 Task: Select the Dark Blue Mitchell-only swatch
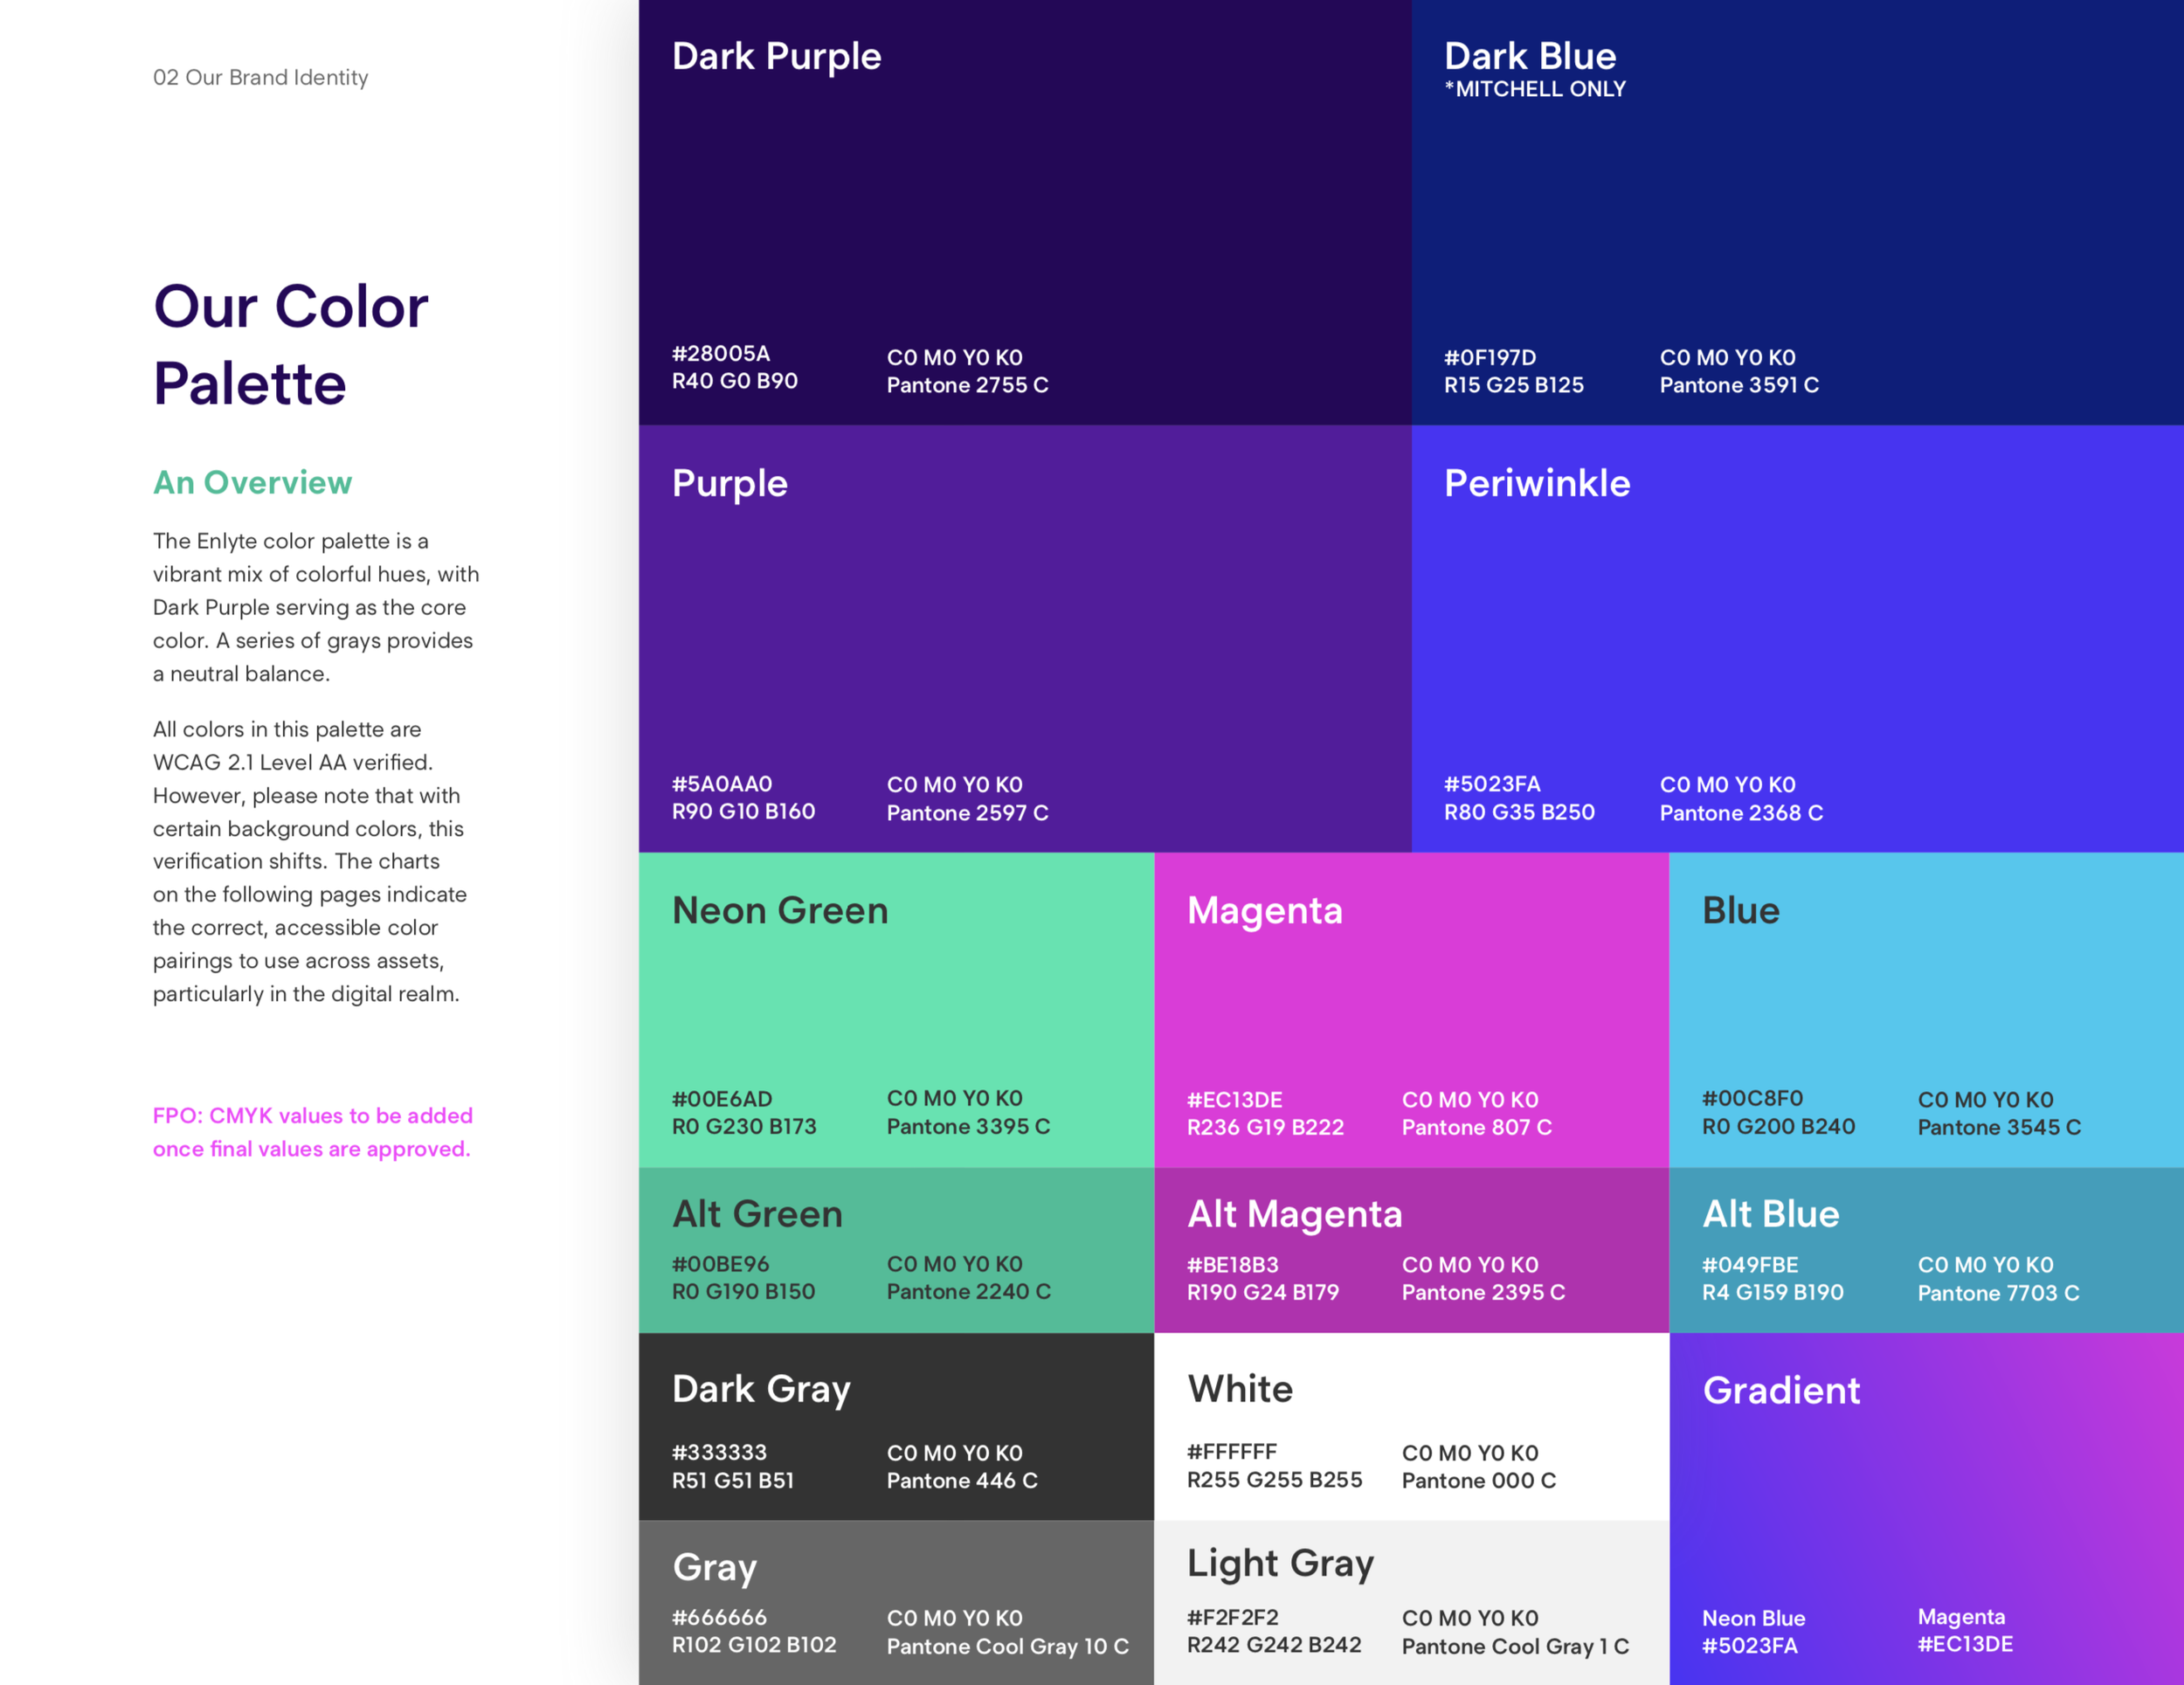[1797, 212]
